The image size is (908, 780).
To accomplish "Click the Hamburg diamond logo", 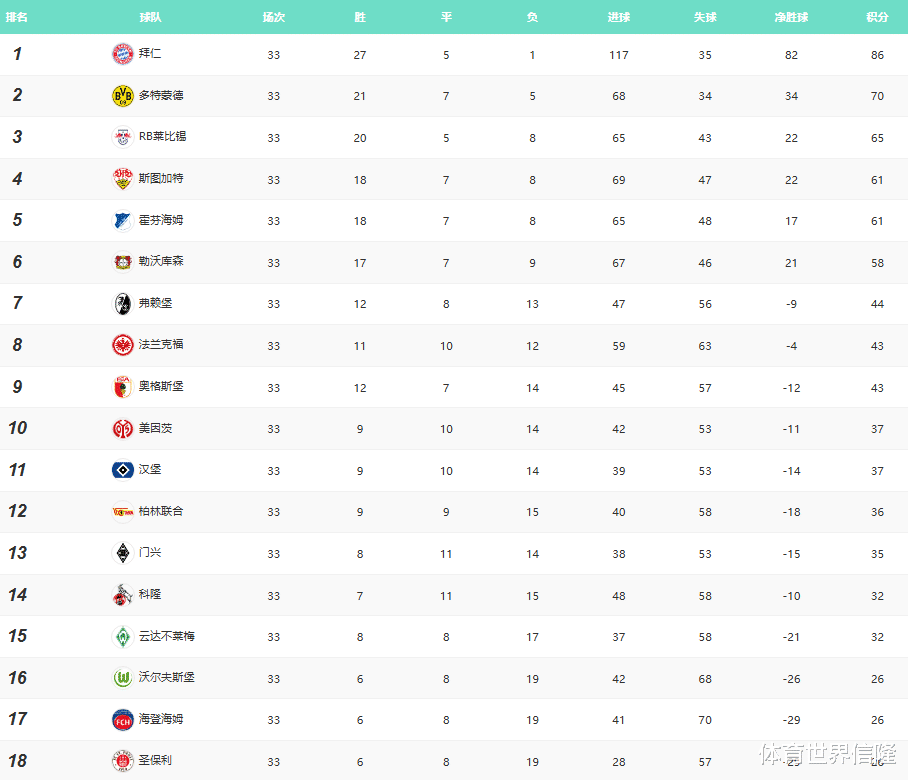I will point(122,470).
